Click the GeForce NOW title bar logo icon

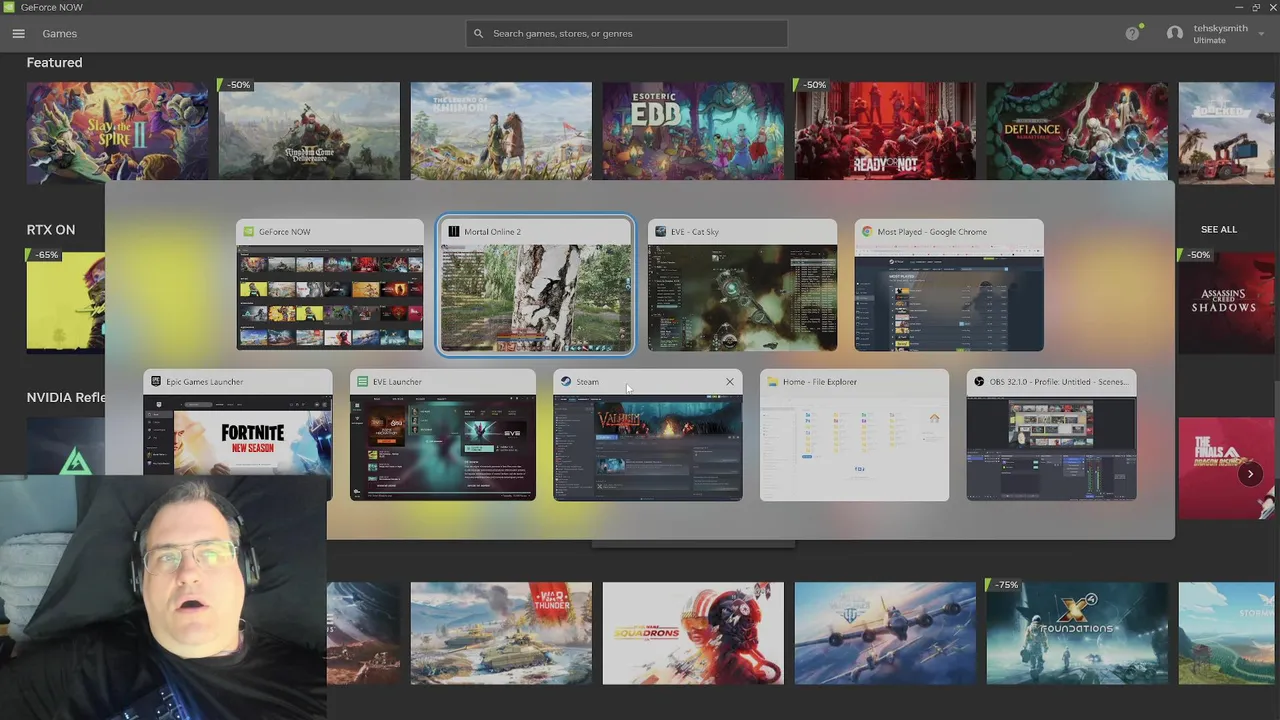point(8,7)
